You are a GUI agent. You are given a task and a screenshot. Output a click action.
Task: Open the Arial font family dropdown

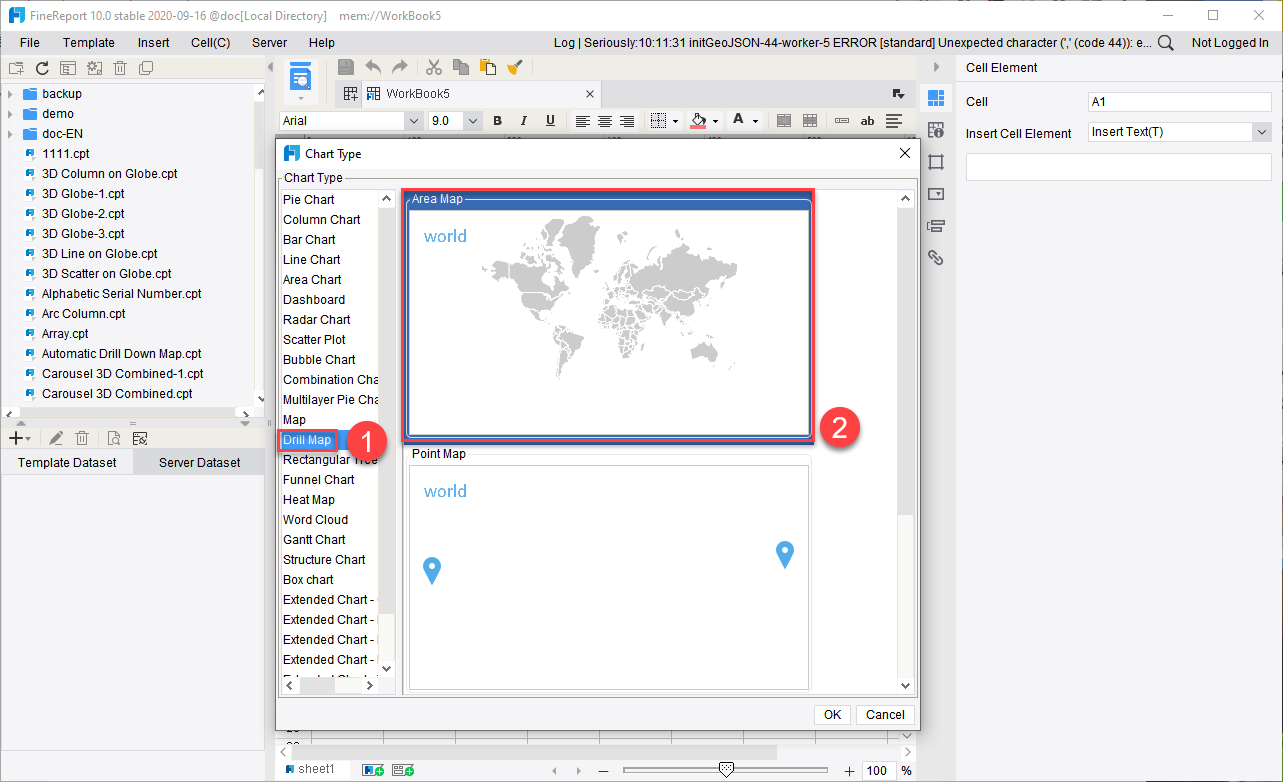point(415,120)
